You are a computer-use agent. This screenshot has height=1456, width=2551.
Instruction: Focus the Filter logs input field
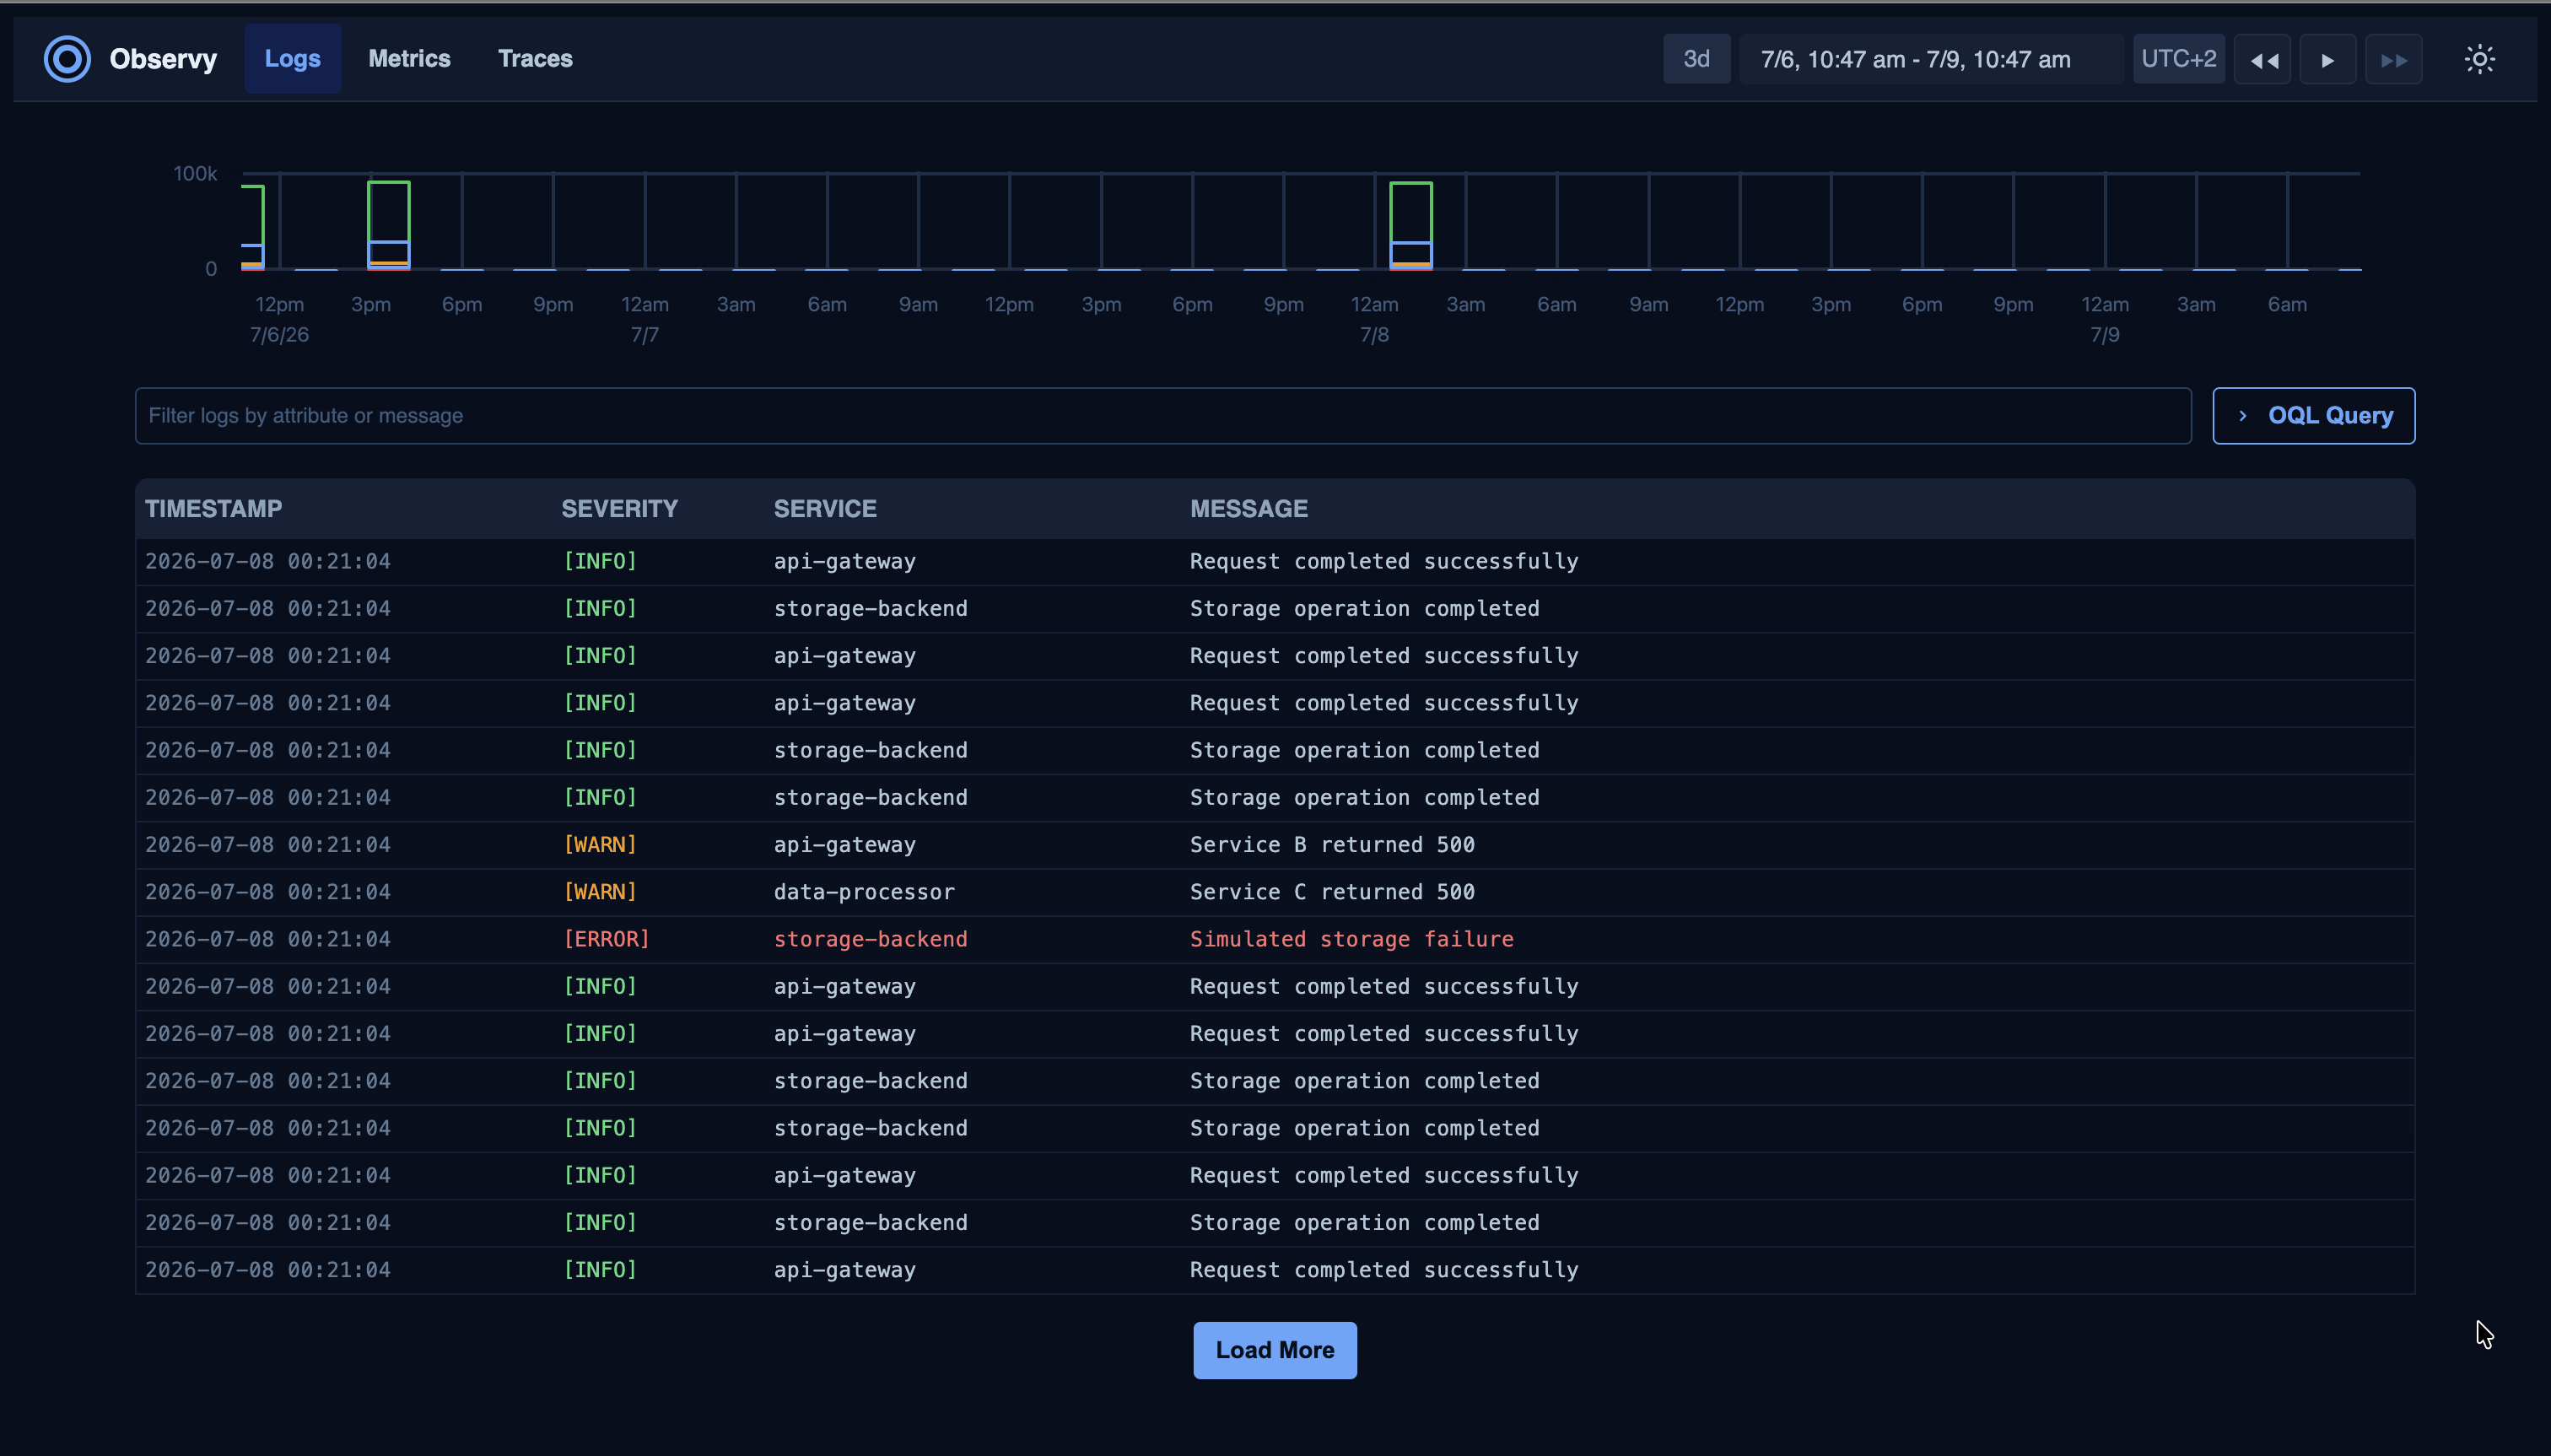[x=1162, y=416]
